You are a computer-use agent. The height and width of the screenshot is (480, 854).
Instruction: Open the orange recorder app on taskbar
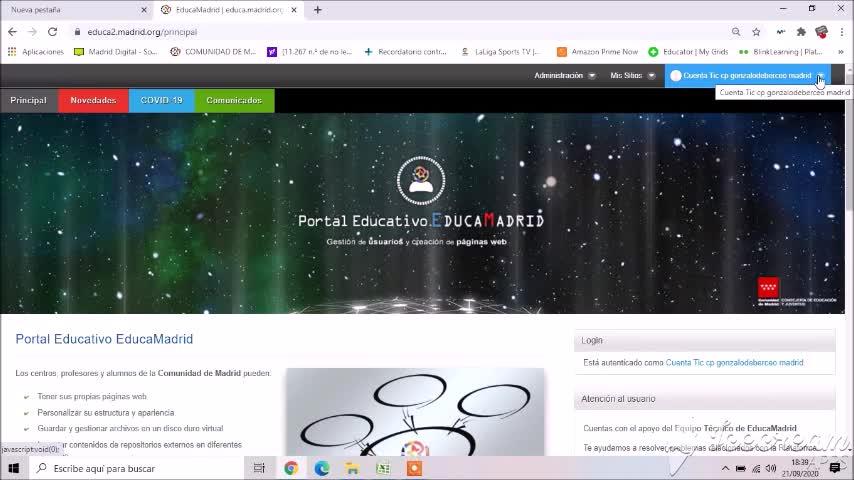point(414,468)
